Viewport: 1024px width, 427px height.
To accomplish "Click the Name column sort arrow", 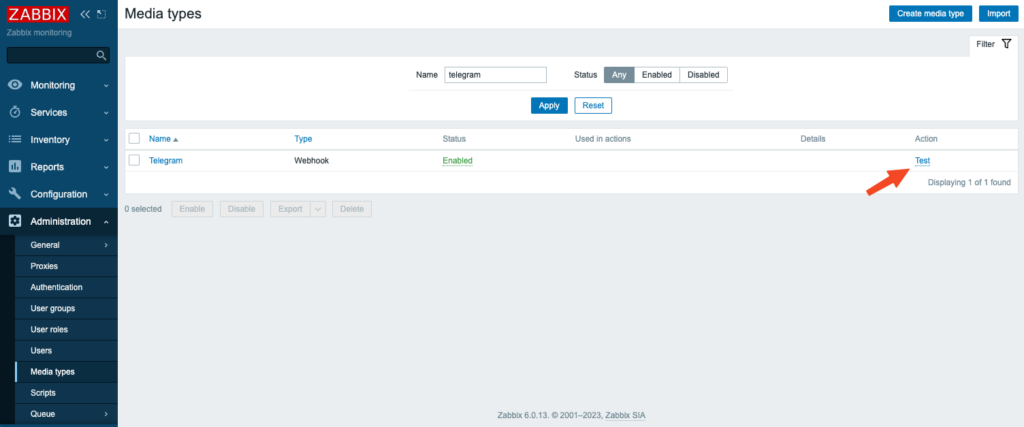I will point(175,139).
